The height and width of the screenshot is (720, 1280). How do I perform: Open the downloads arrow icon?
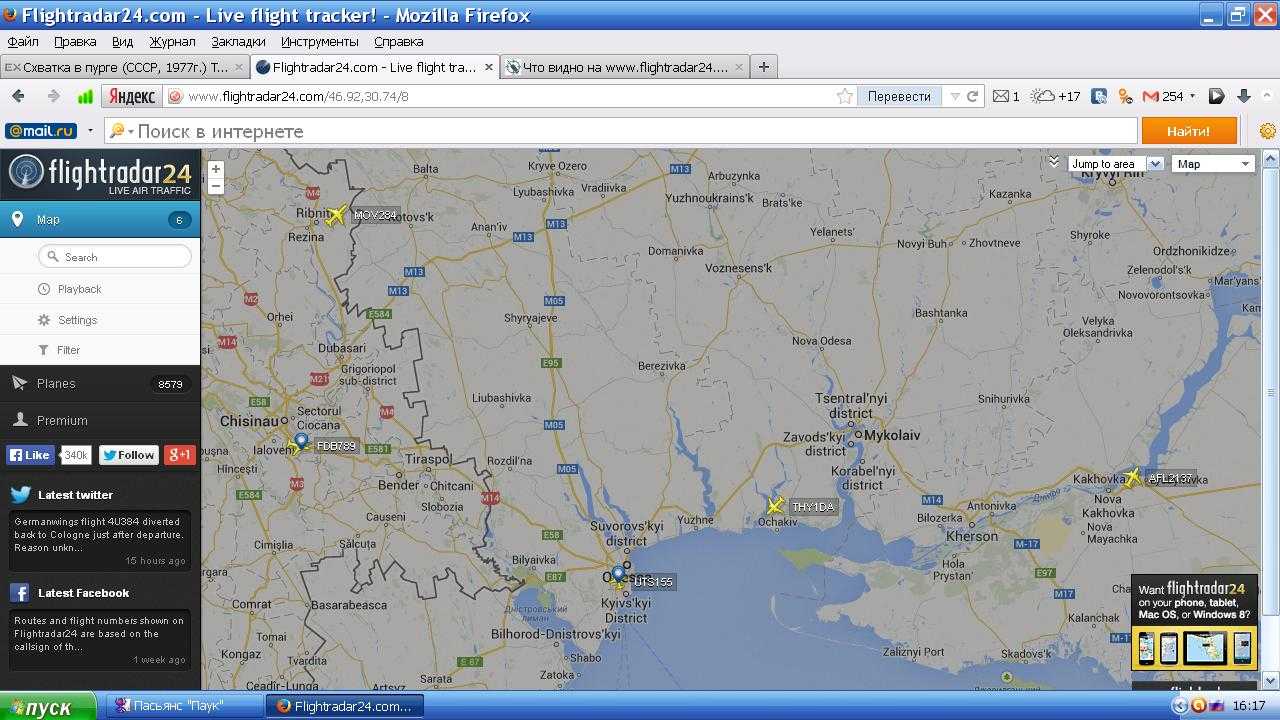point(1244,96)
